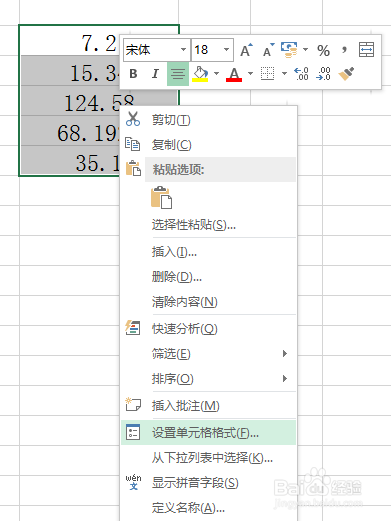Image resolution: width=391 pixels, height=521 pixels.
Task: Apply accounting number format icon
Action: coord(289,50)
